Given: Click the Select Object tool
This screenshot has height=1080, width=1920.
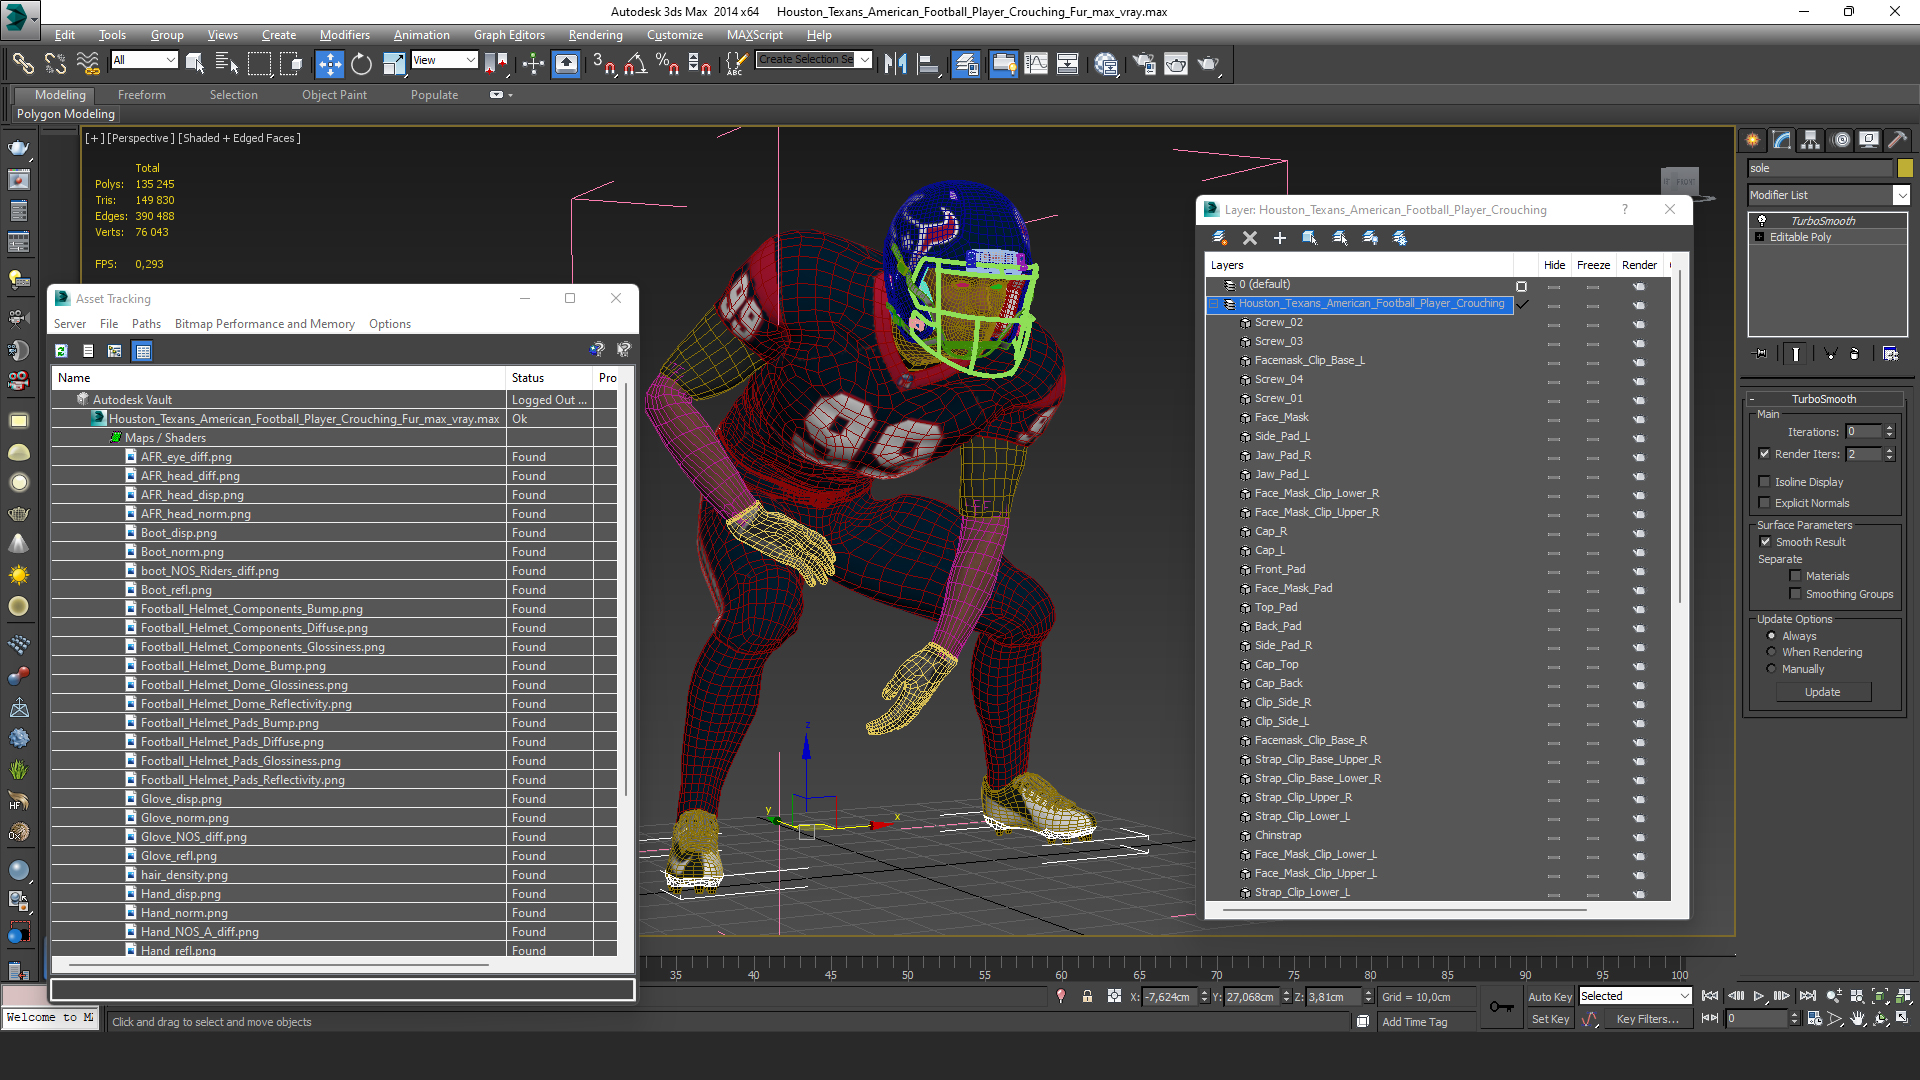Looking at the screenshot, I should pyautogui.click(x=195, y=64).
